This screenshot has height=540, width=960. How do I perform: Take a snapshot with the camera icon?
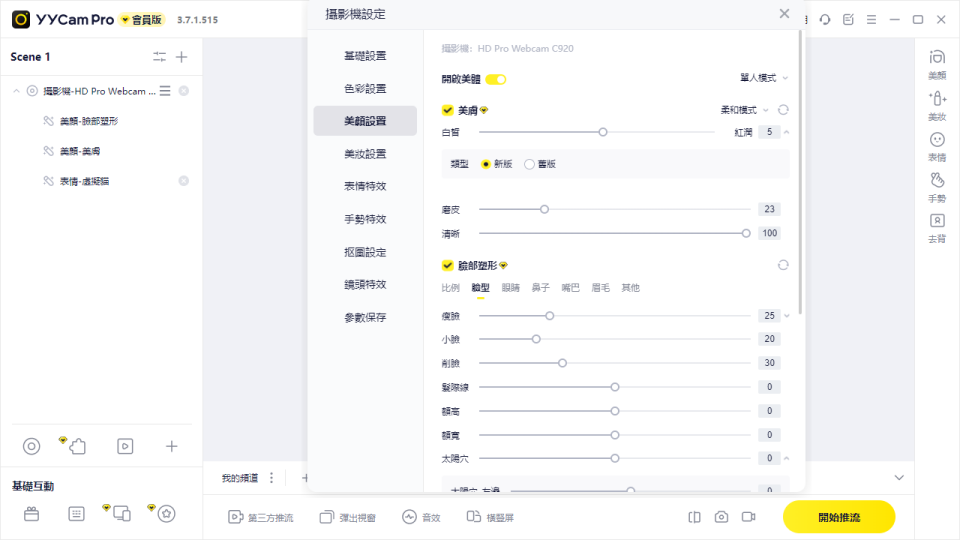click(x=721, y=517)
